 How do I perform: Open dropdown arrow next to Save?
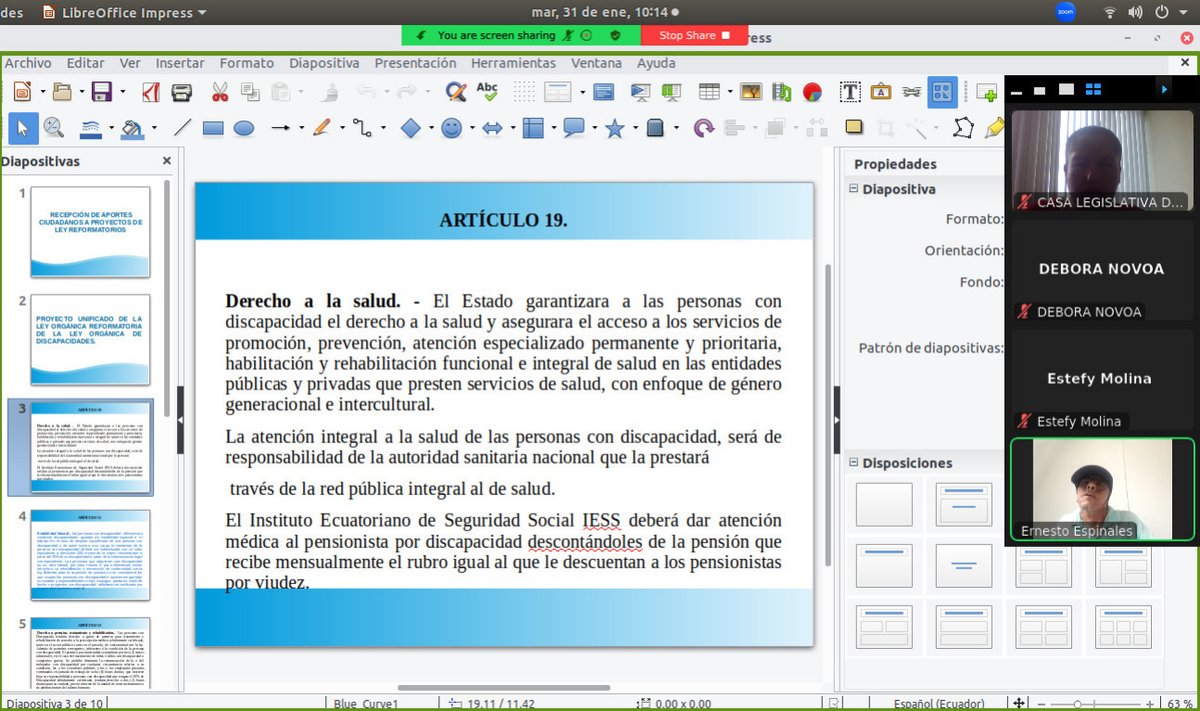coord(121,92)
